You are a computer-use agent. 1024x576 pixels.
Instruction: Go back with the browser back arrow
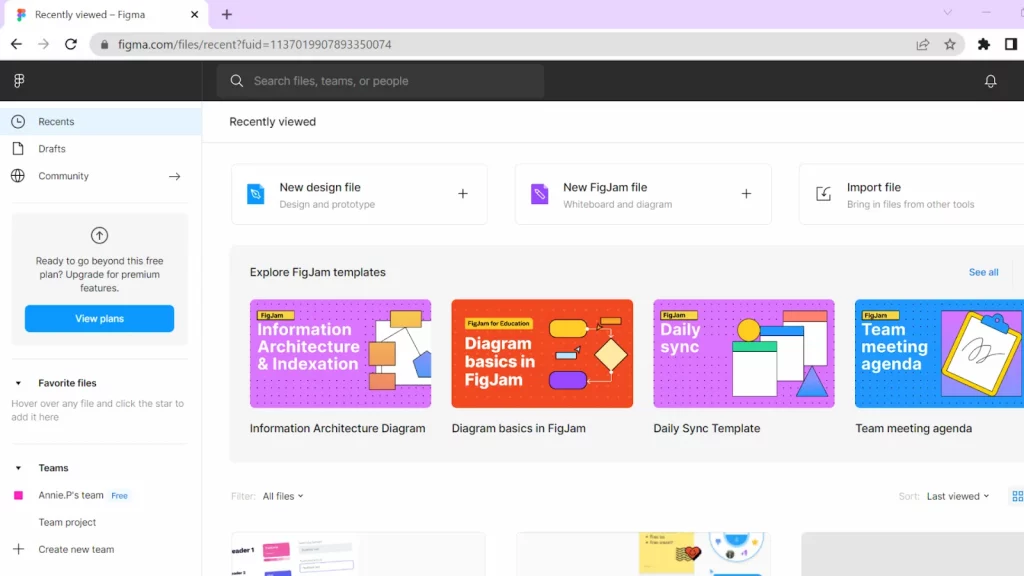pos(16,44)
